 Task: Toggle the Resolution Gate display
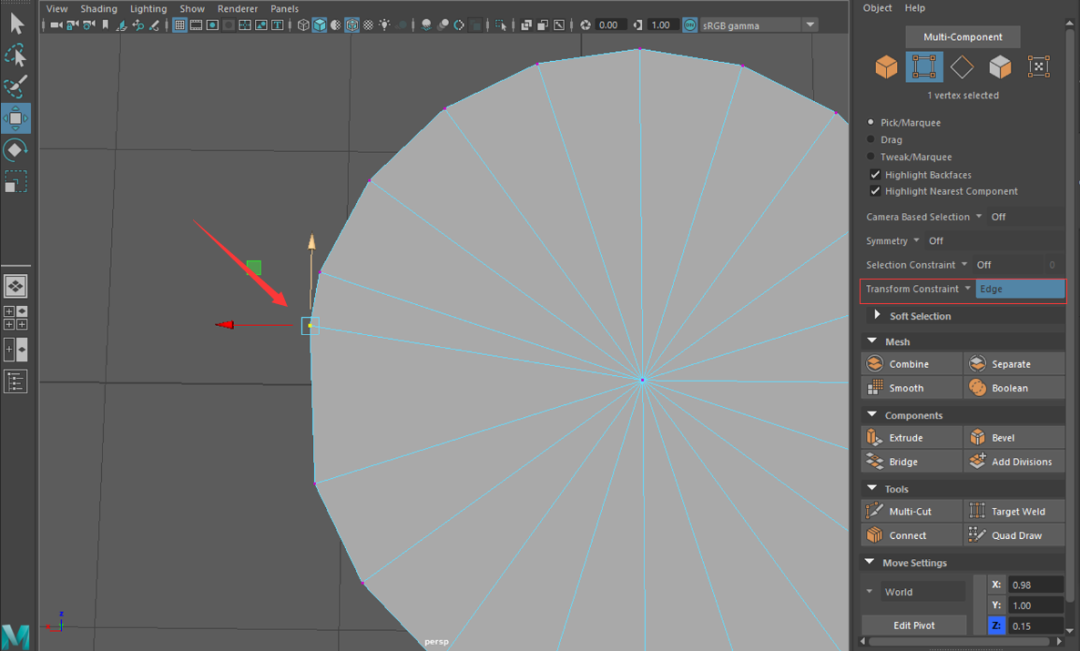coord(213,25)
